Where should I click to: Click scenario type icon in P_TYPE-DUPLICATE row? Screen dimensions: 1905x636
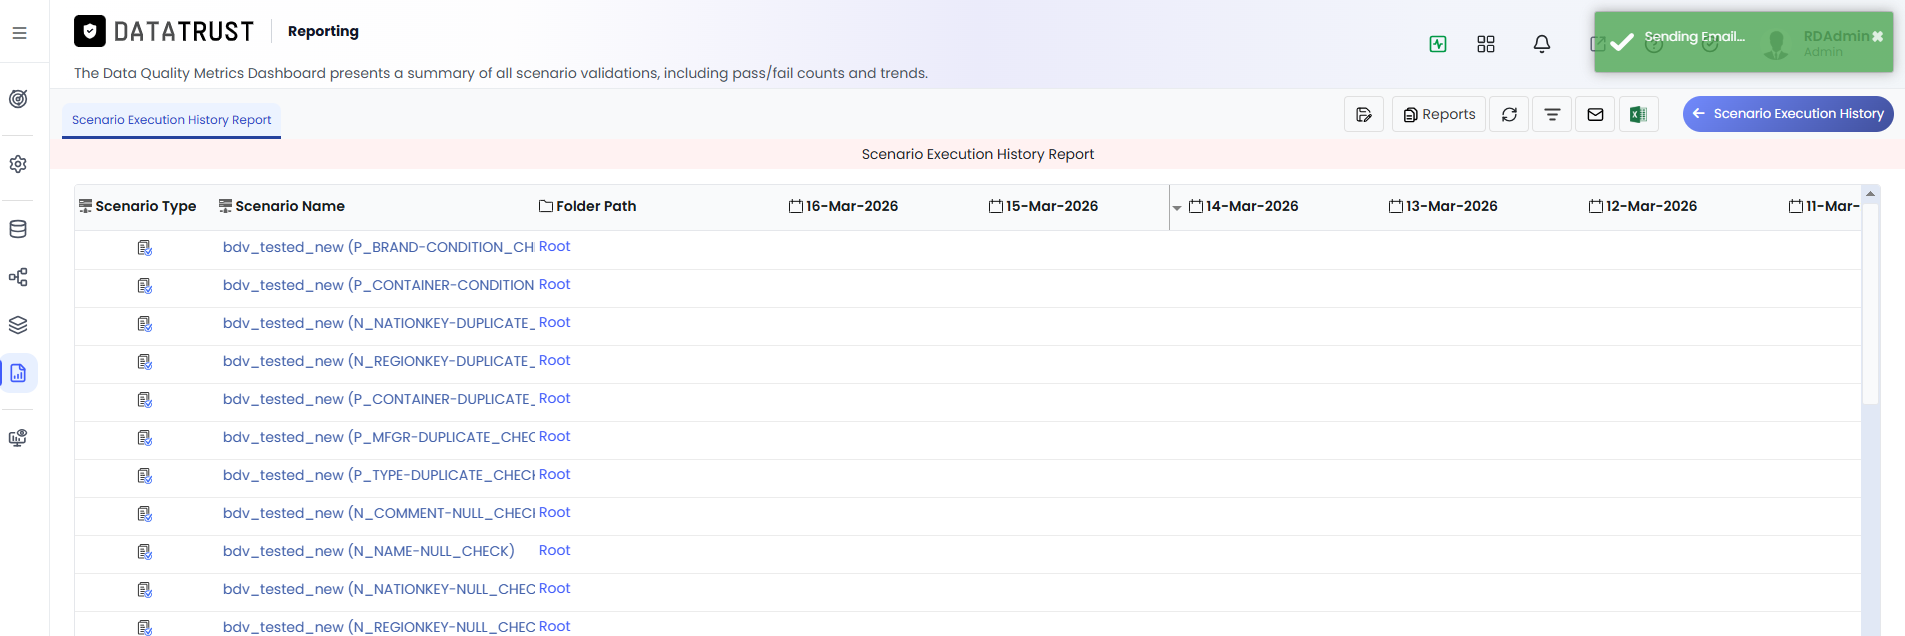coord(145,475)
